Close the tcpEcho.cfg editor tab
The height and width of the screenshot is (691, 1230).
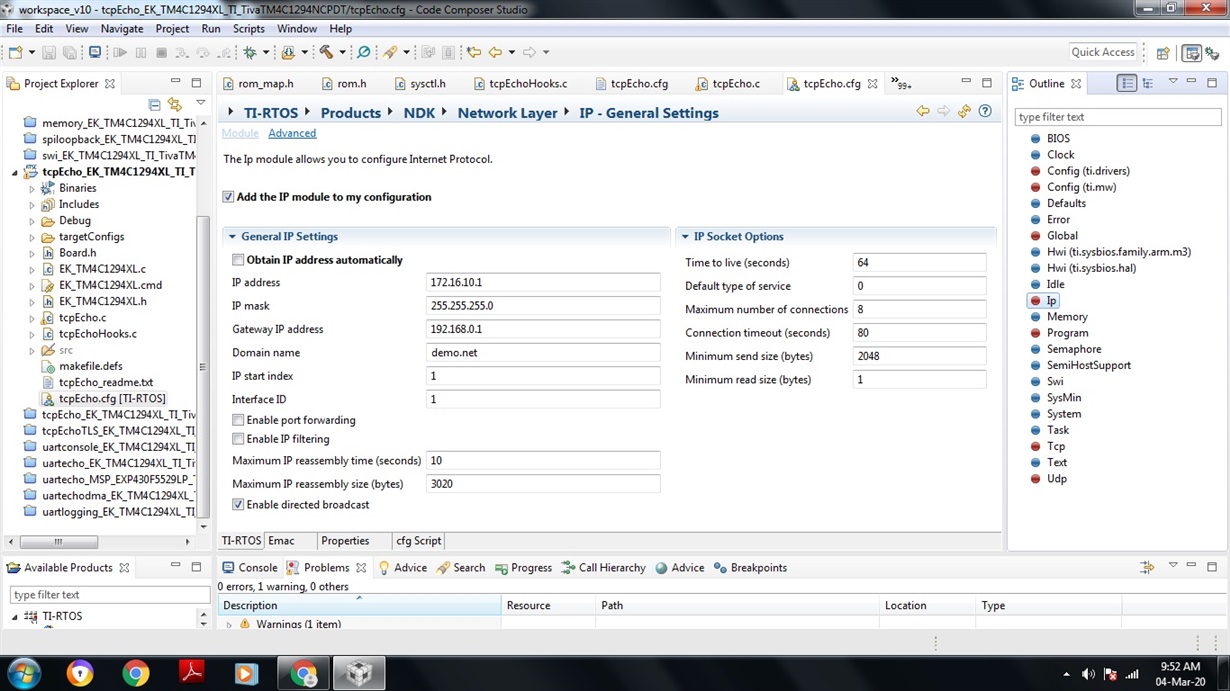pyautogui.click(x=872, y=84)
